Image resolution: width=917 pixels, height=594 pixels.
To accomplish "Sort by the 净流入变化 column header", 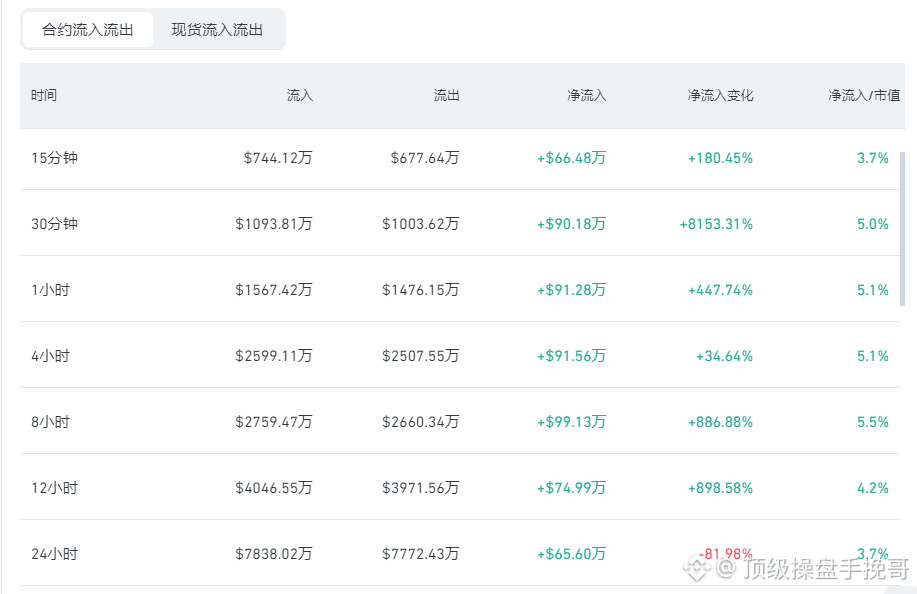I will coord(720,95).
